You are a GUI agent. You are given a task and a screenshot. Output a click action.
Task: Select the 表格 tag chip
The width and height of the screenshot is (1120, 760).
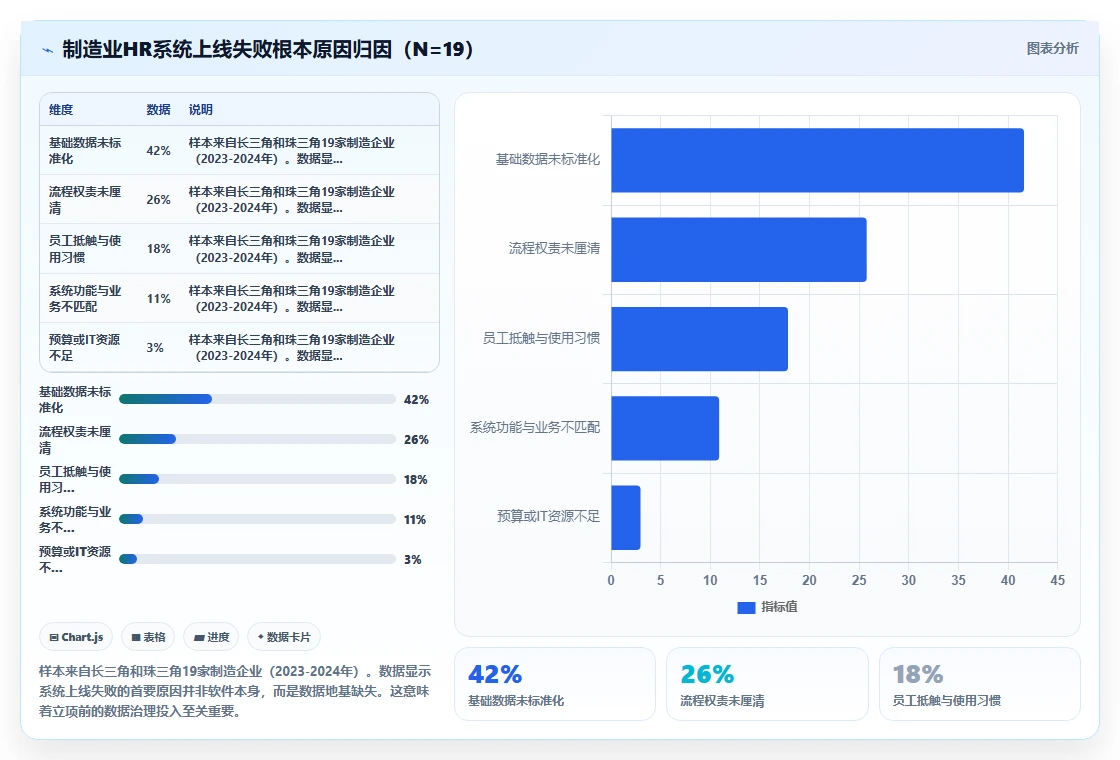pos(148,637)
